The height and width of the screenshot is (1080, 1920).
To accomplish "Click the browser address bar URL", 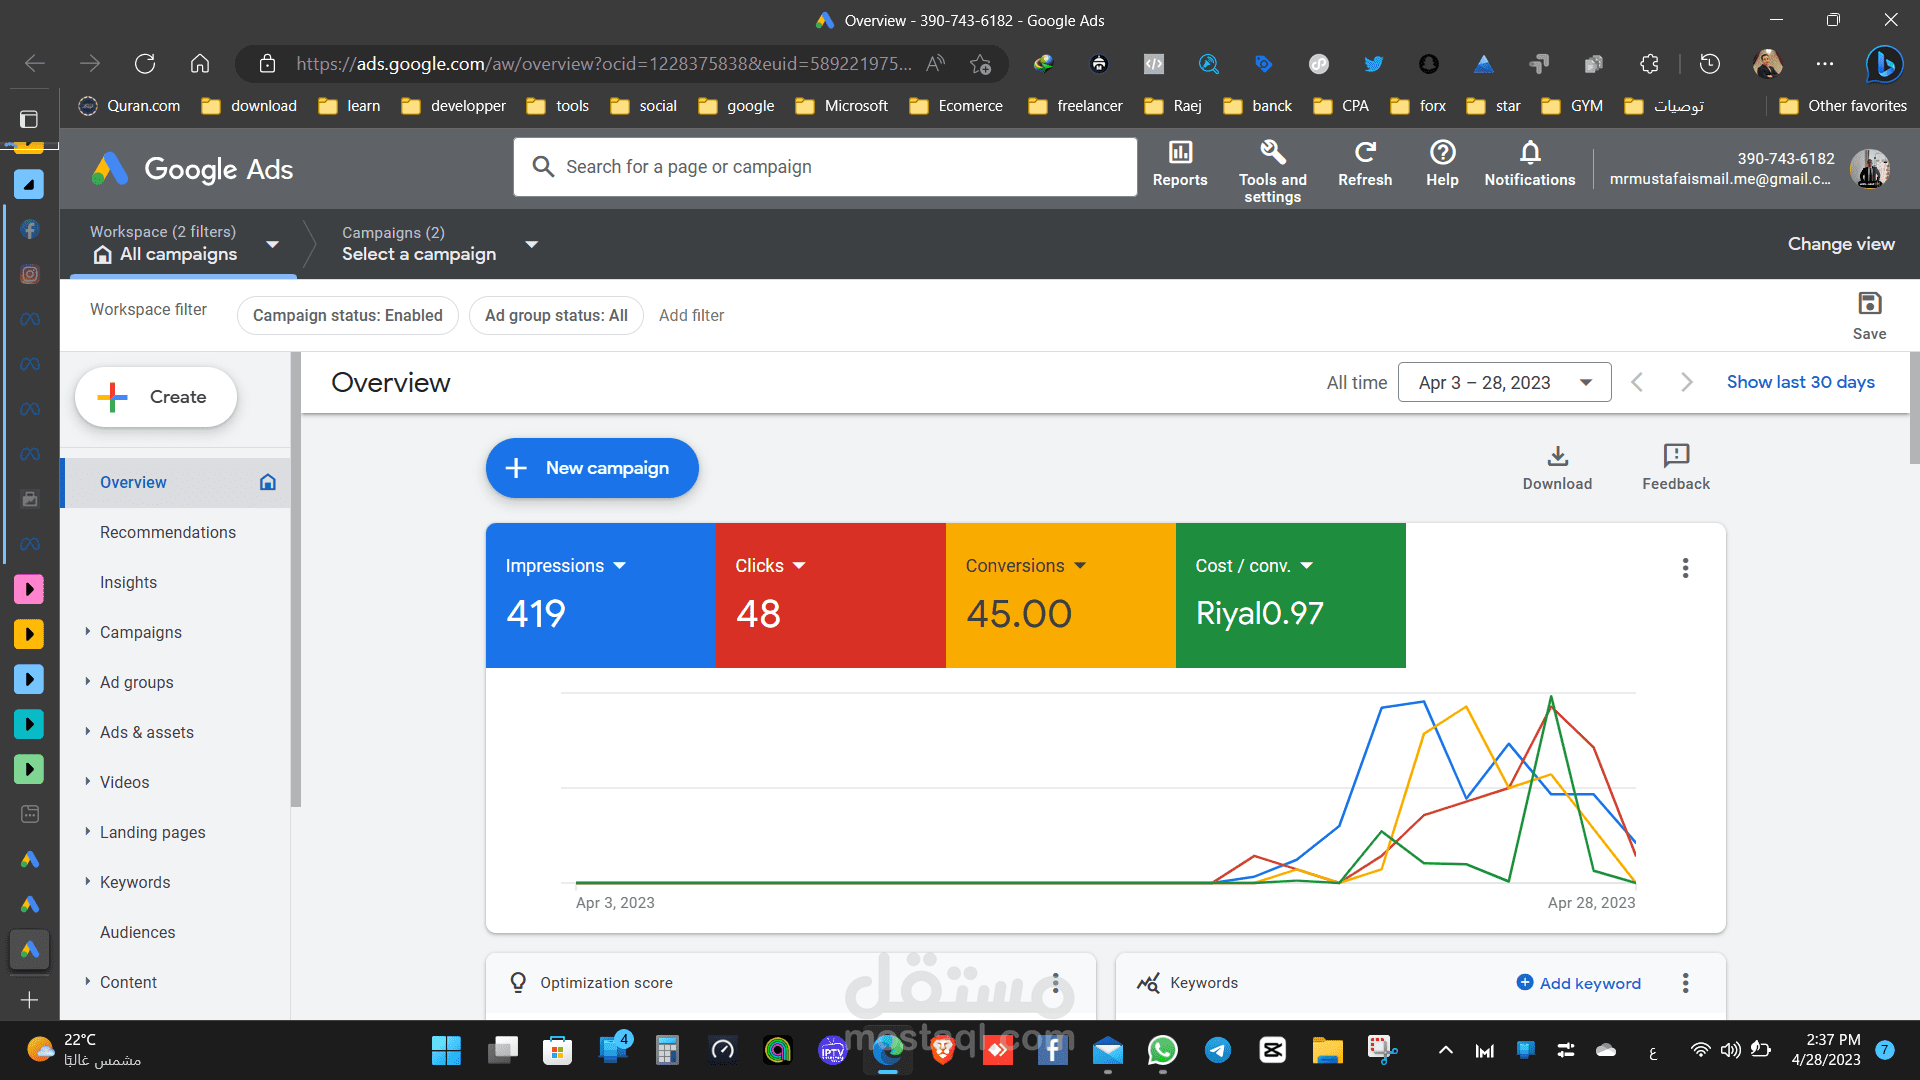I will click(603, 64).
